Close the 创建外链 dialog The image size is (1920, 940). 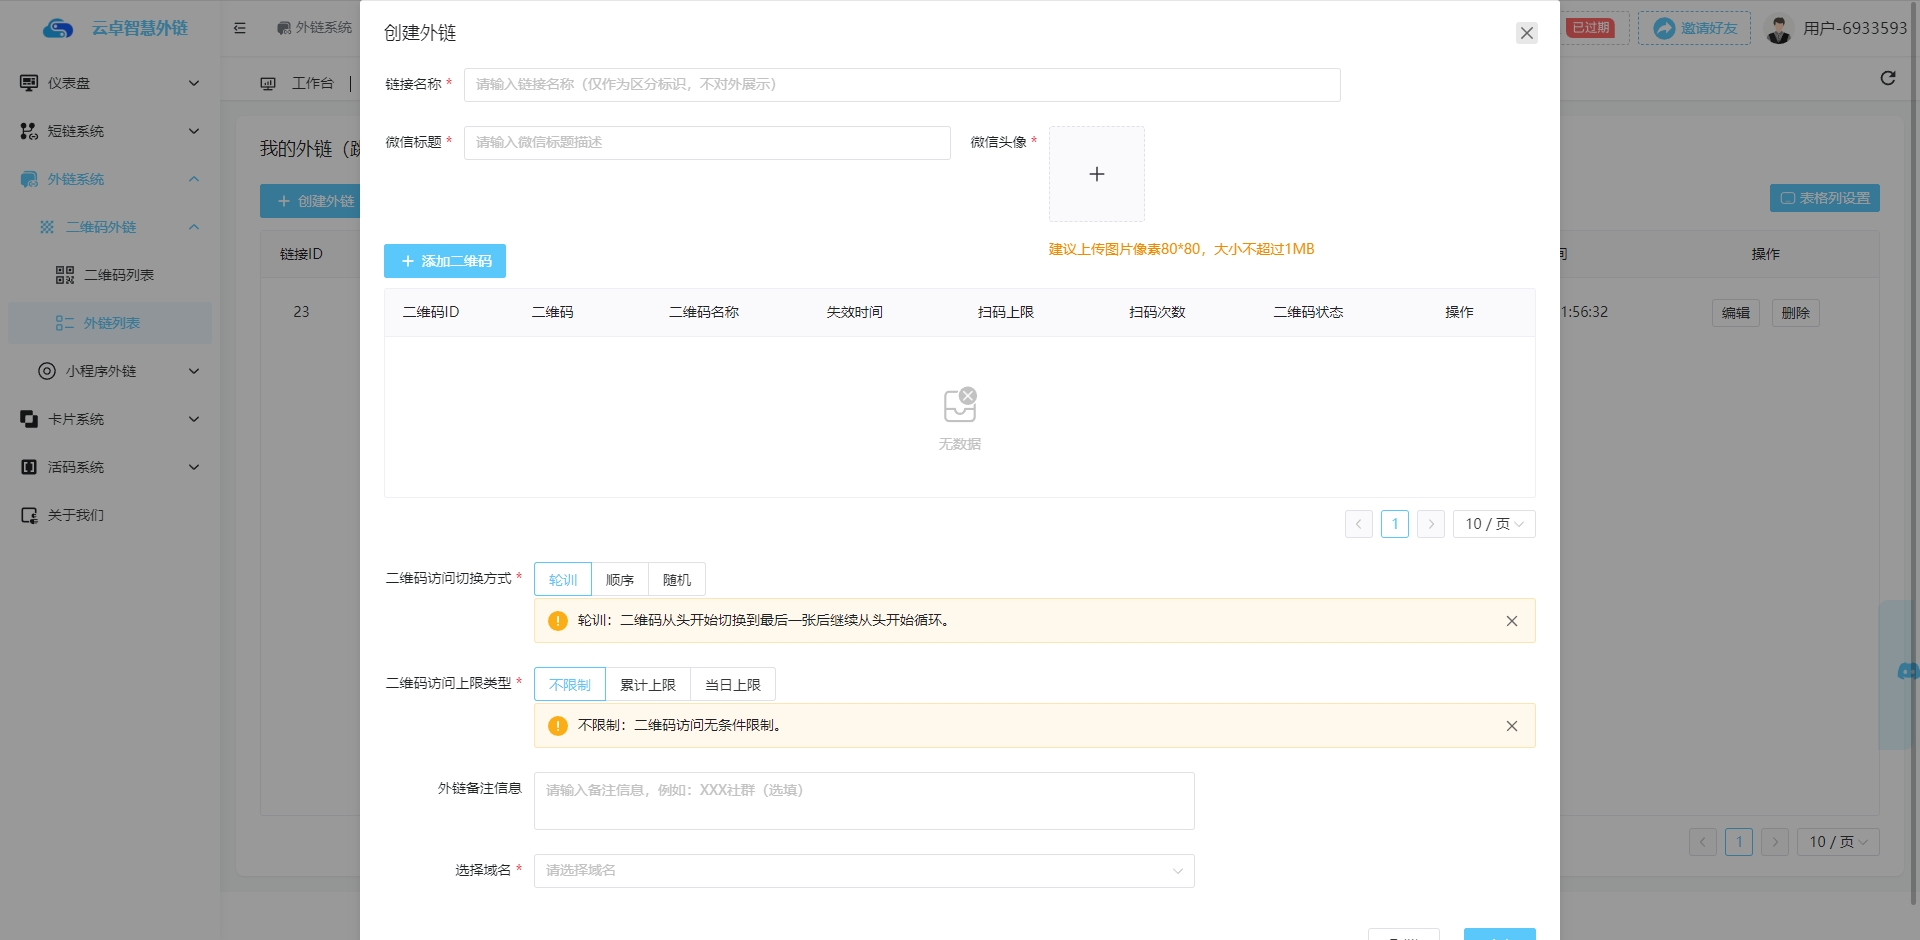[1526, 33]
